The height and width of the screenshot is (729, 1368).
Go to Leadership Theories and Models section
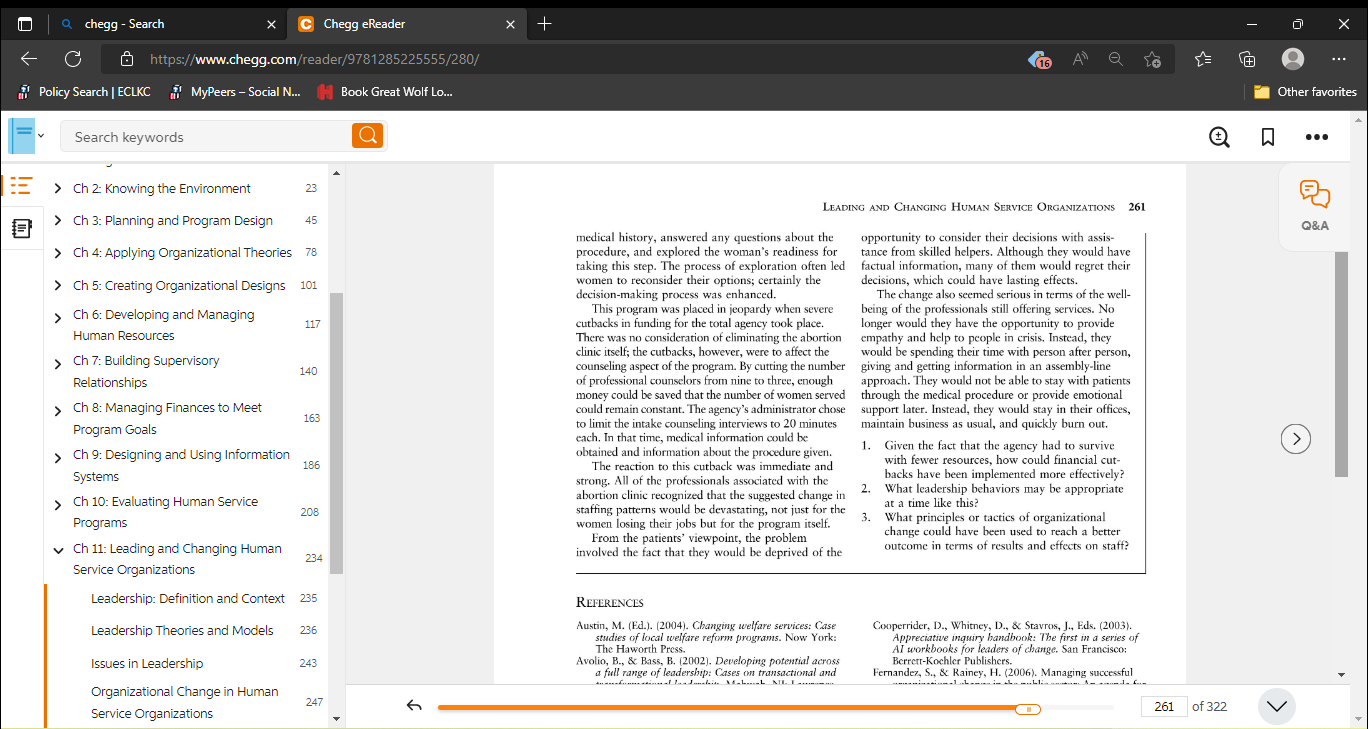pyautogui.click(x=182, y=631)
